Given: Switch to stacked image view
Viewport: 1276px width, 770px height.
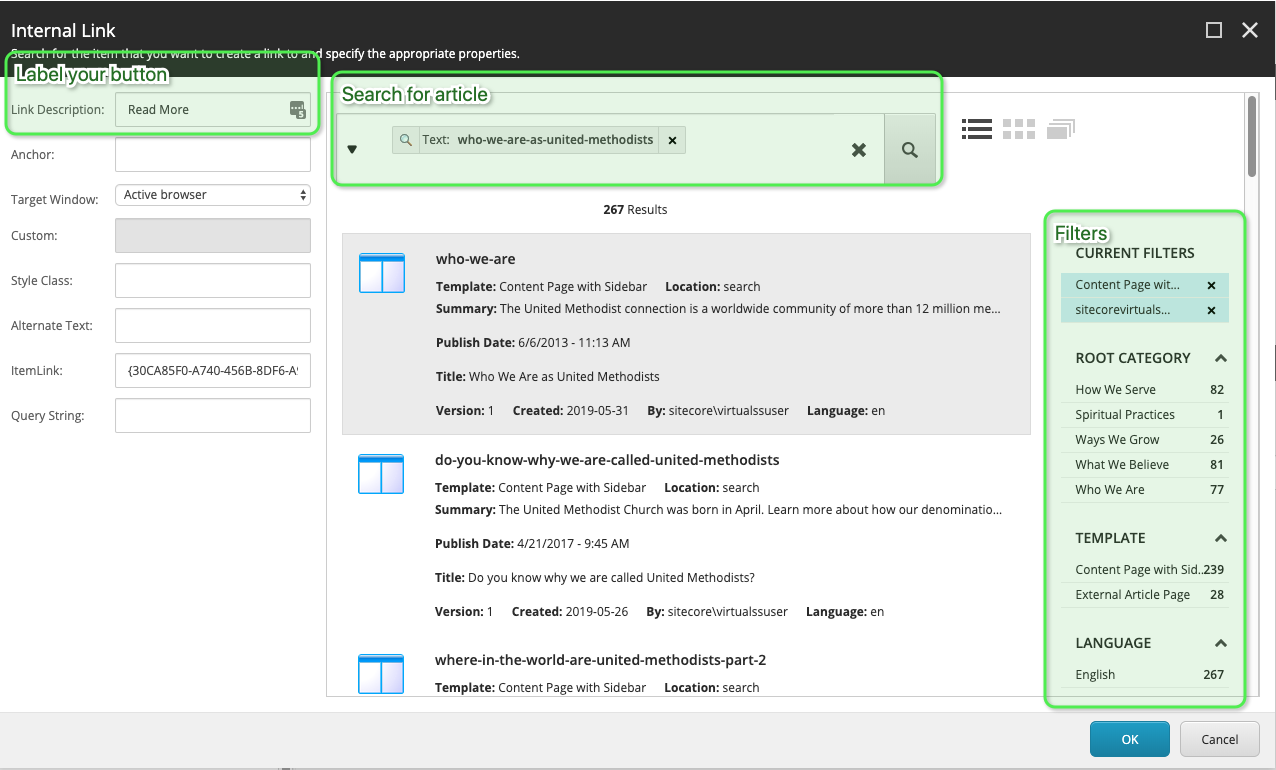Looking at the screenshot, I should click(x=1061, y=128).
